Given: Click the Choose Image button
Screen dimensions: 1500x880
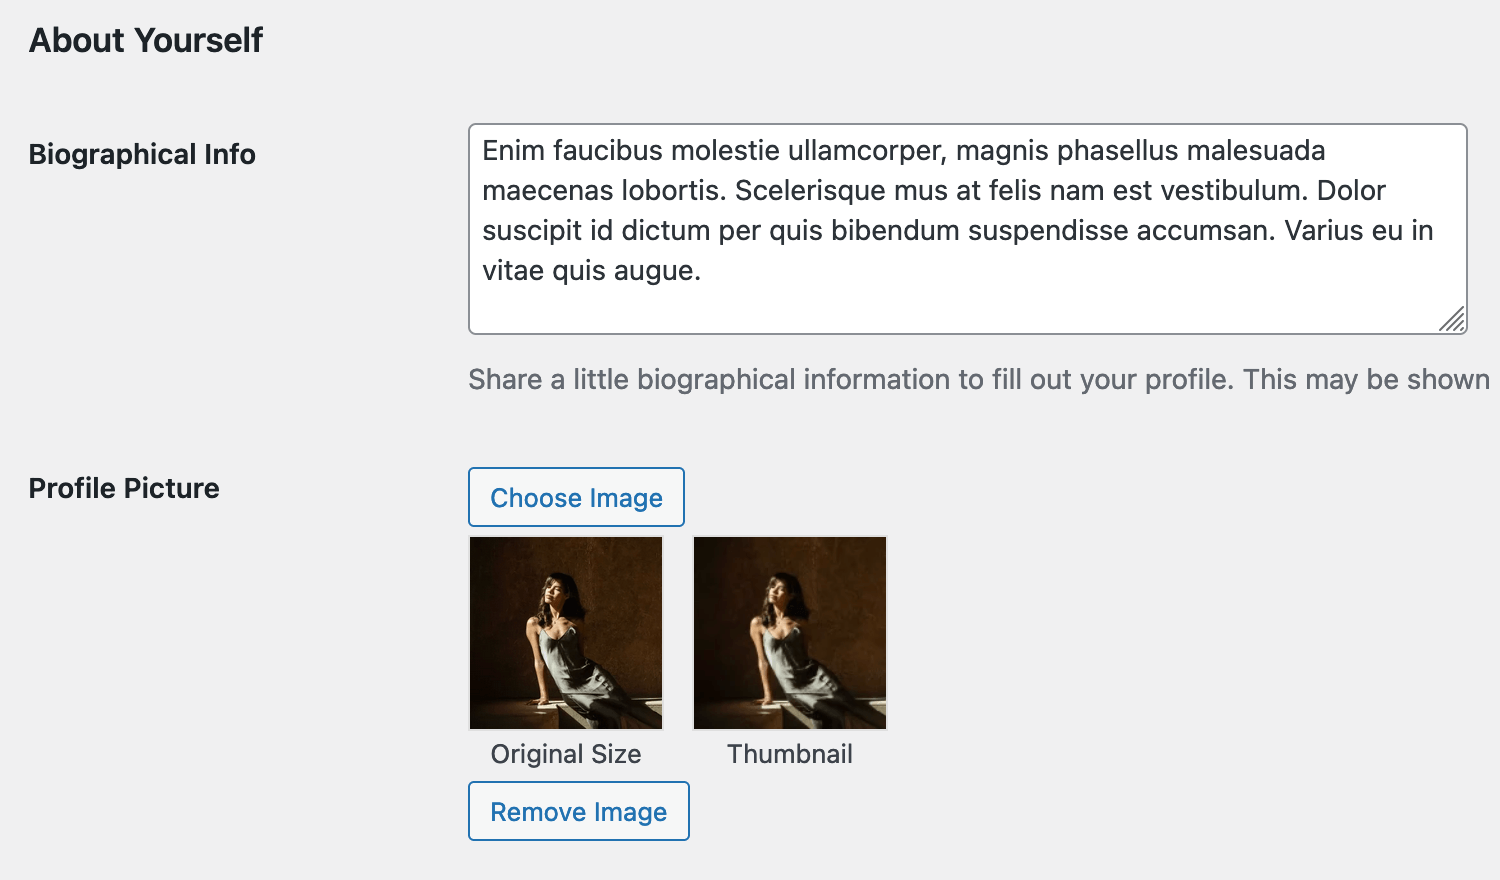Looking at the screenshot, I should pos(576,497).
